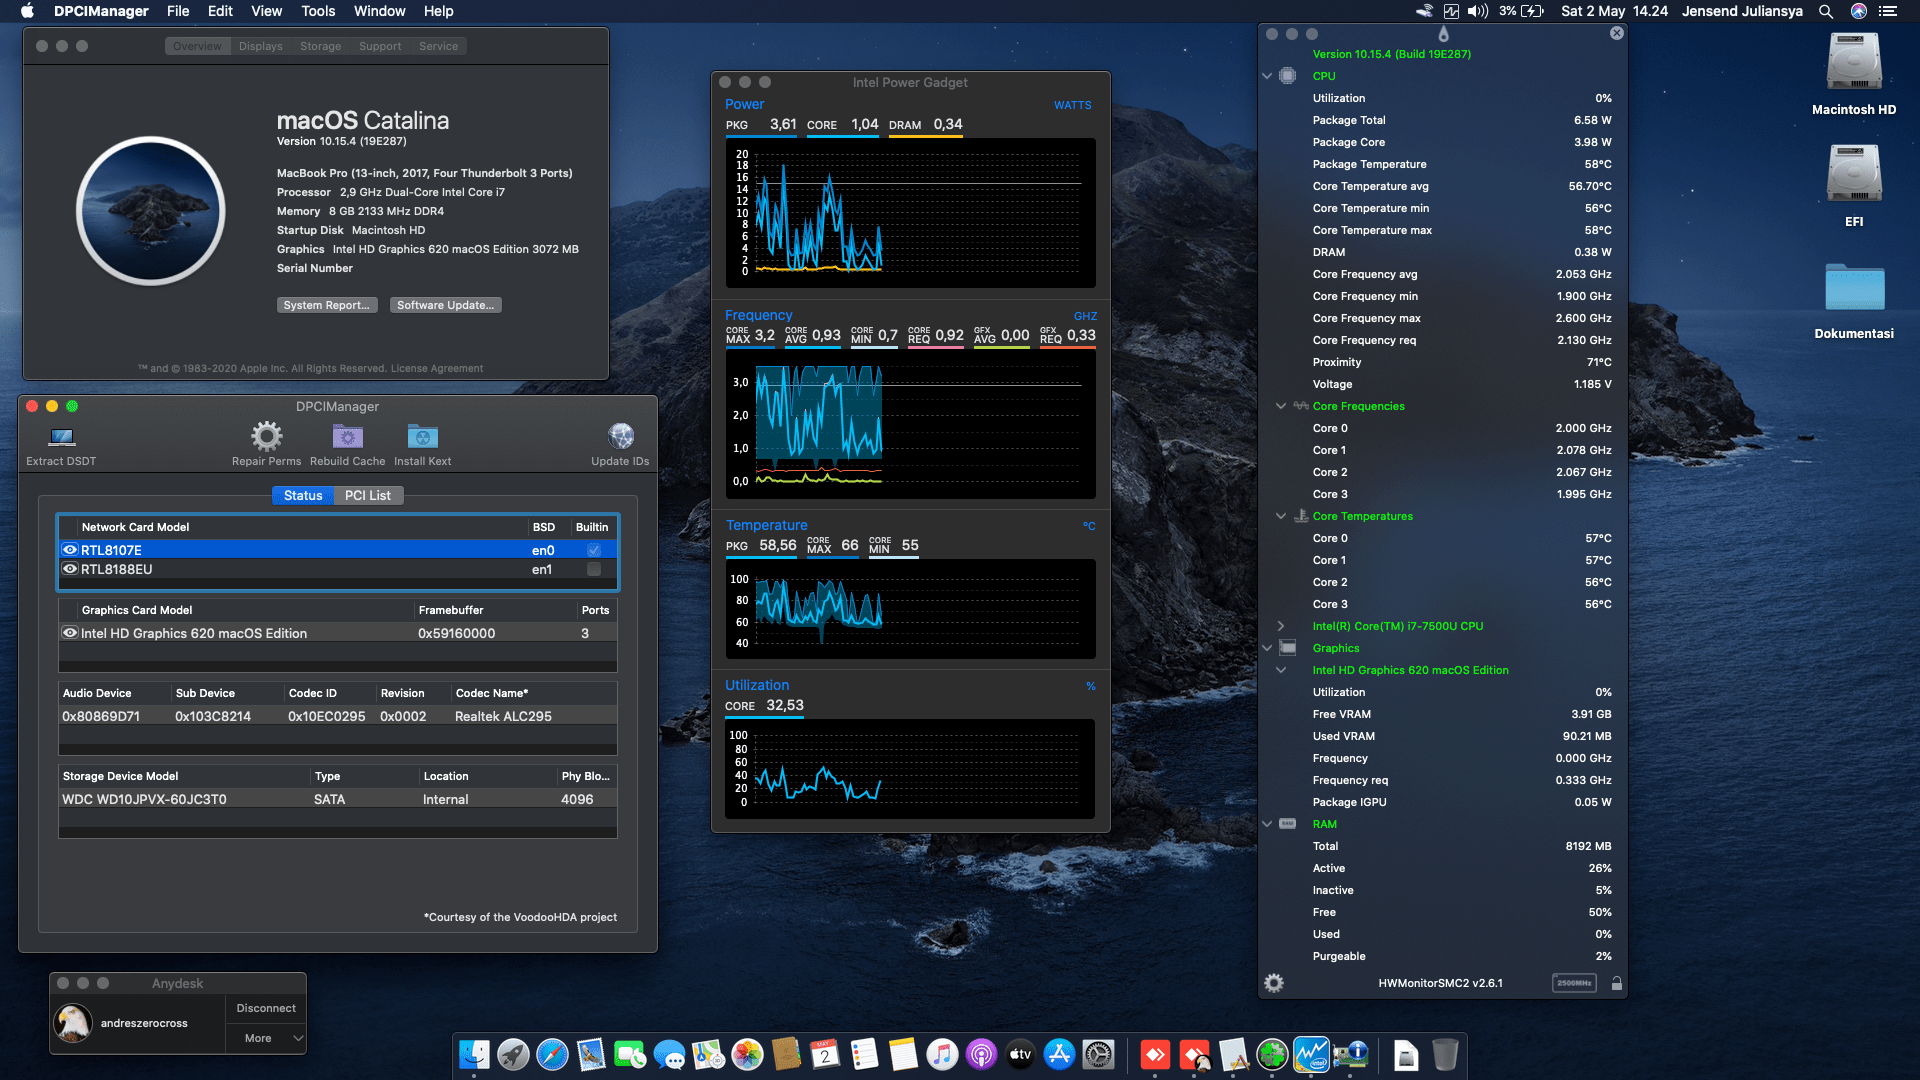Click the volume icon in menu bar
The width and height of the screenshot is (1920, 1080).
(1478, 11)
